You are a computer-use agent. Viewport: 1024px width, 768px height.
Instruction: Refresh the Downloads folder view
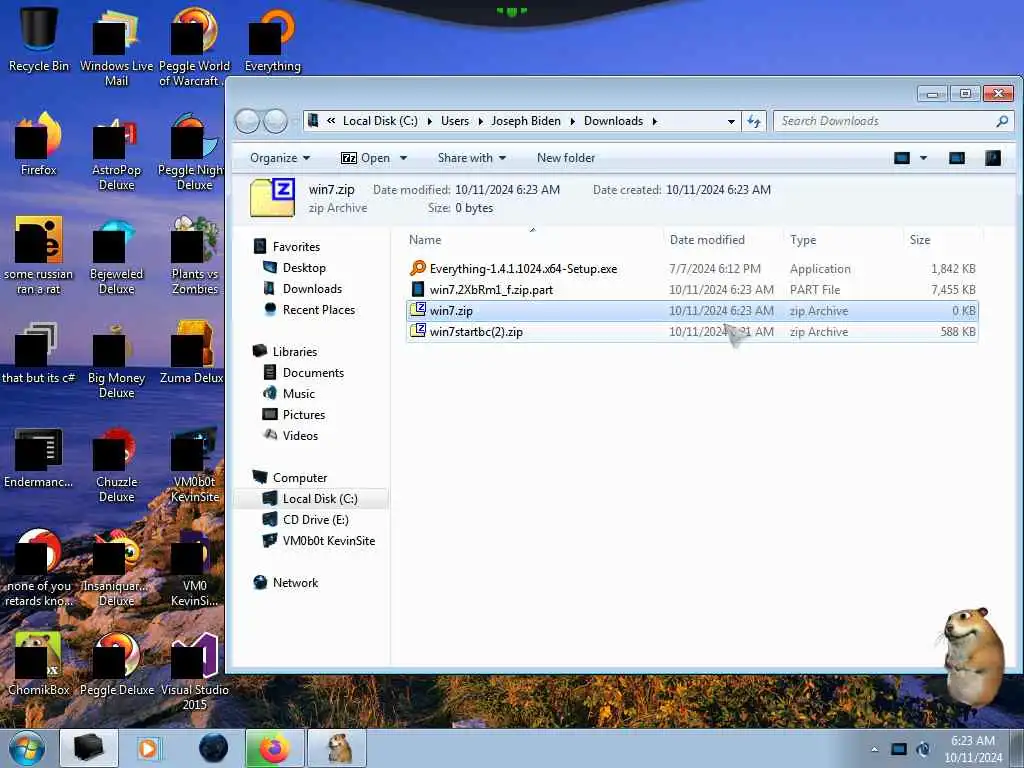[x=754, y=121]
